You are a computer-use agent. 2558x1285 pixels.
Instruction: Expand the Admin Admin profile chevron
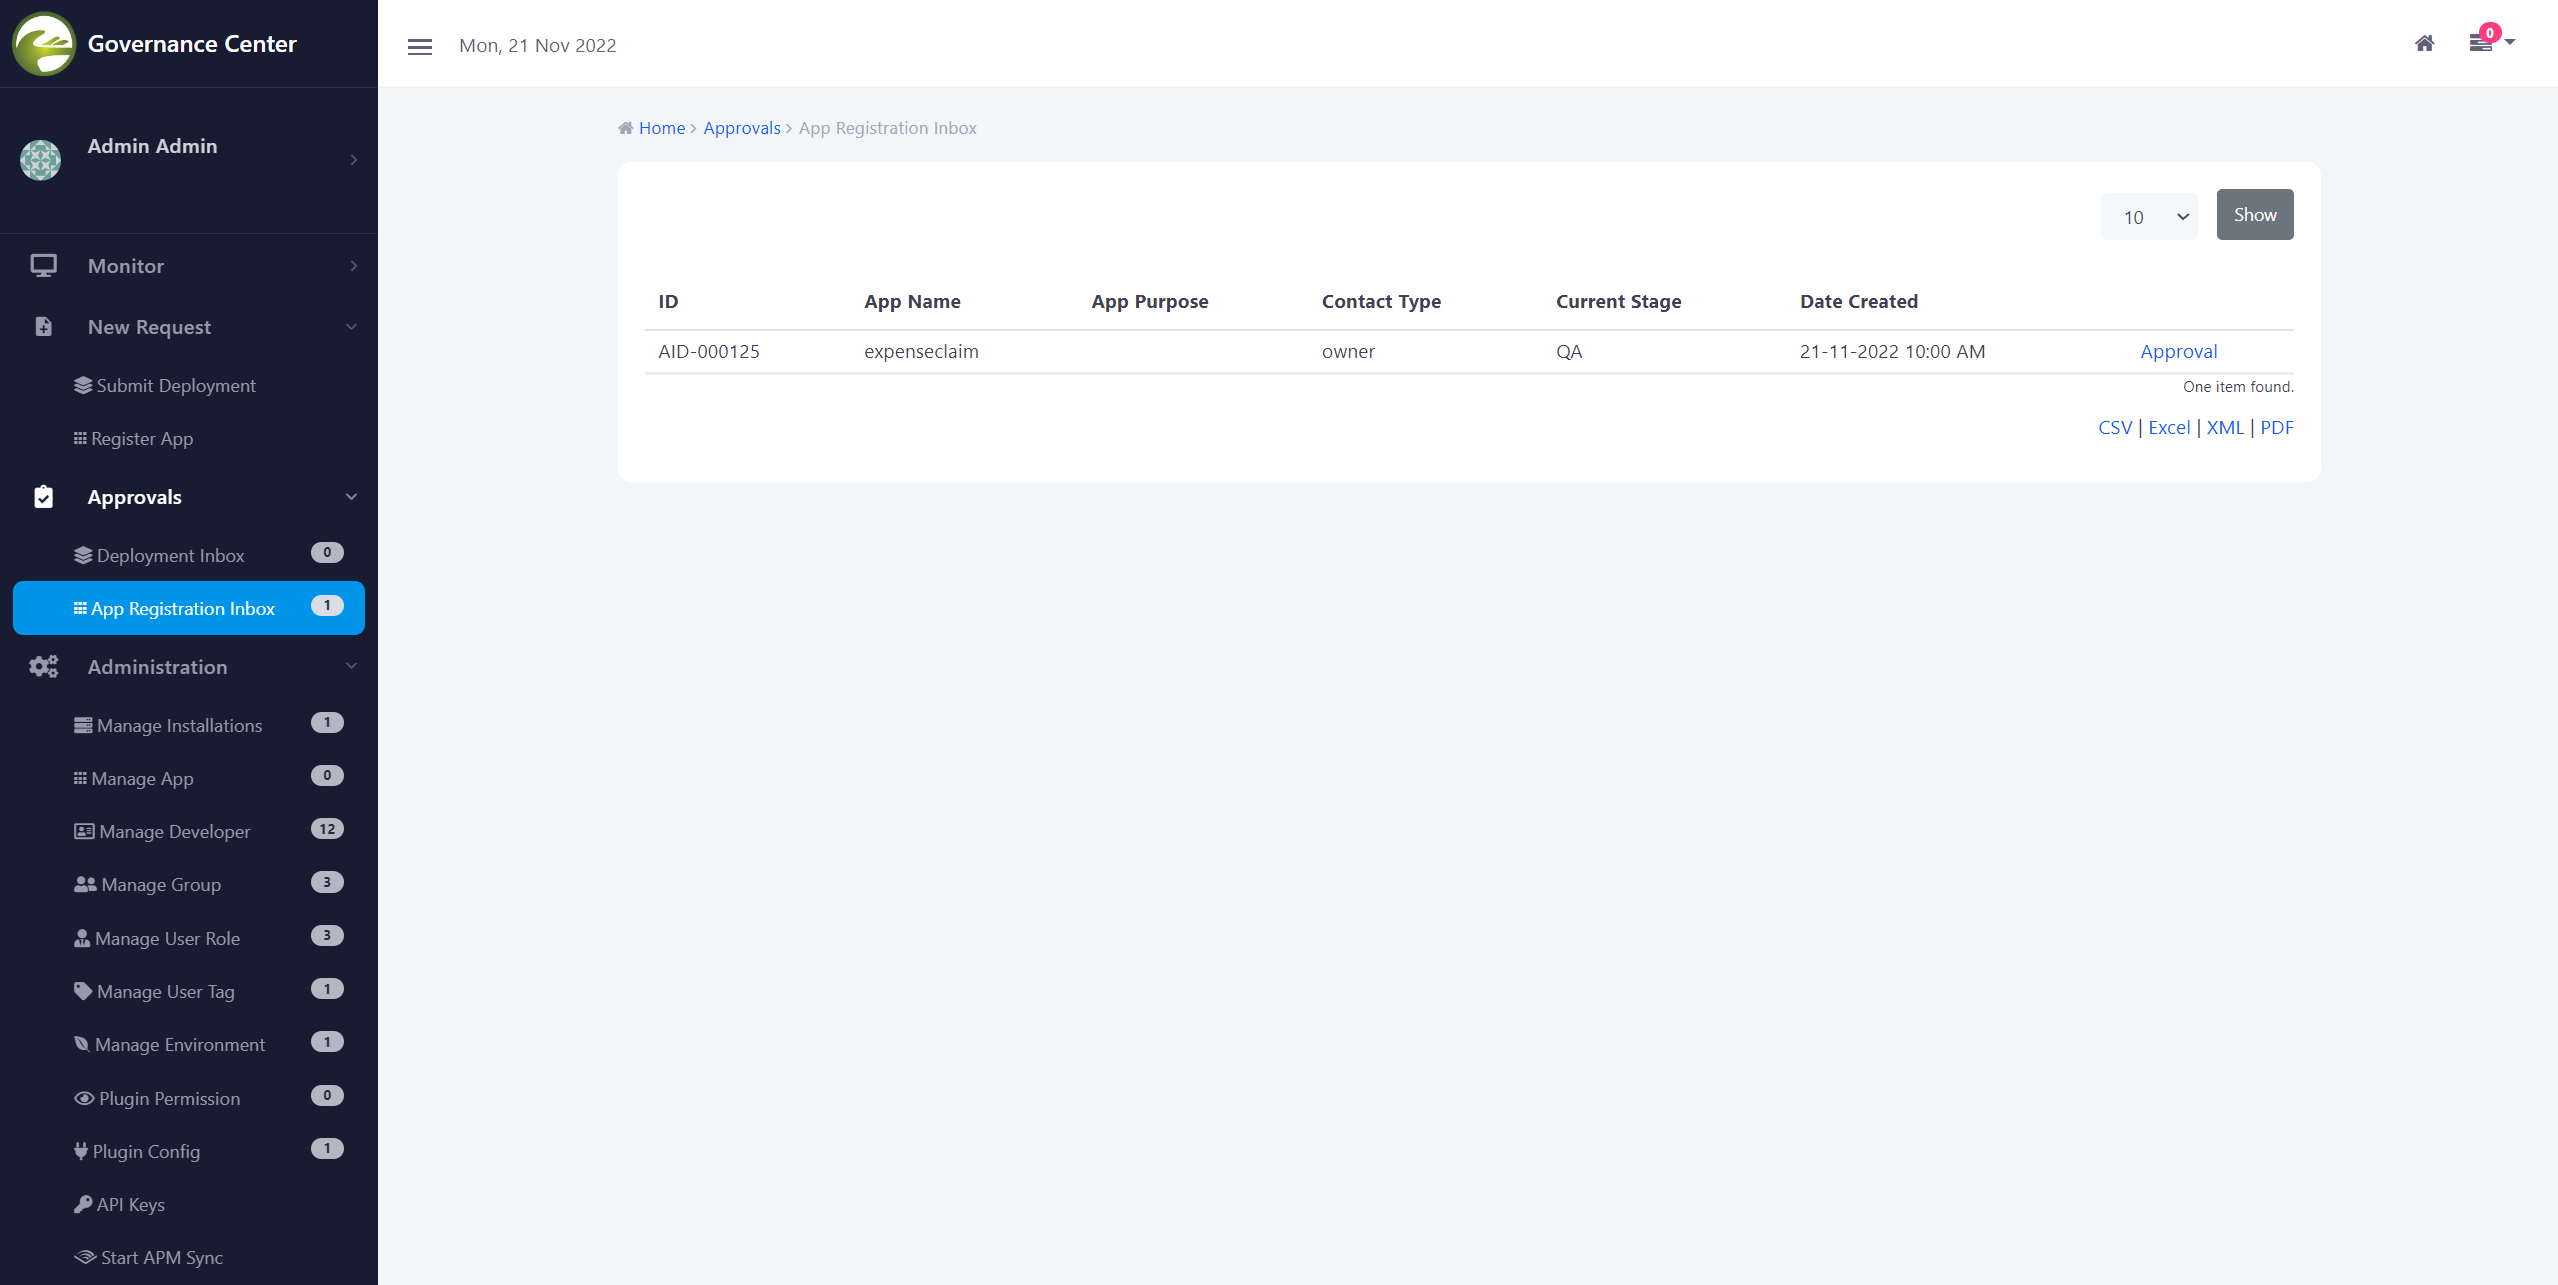tap(353, 160)
